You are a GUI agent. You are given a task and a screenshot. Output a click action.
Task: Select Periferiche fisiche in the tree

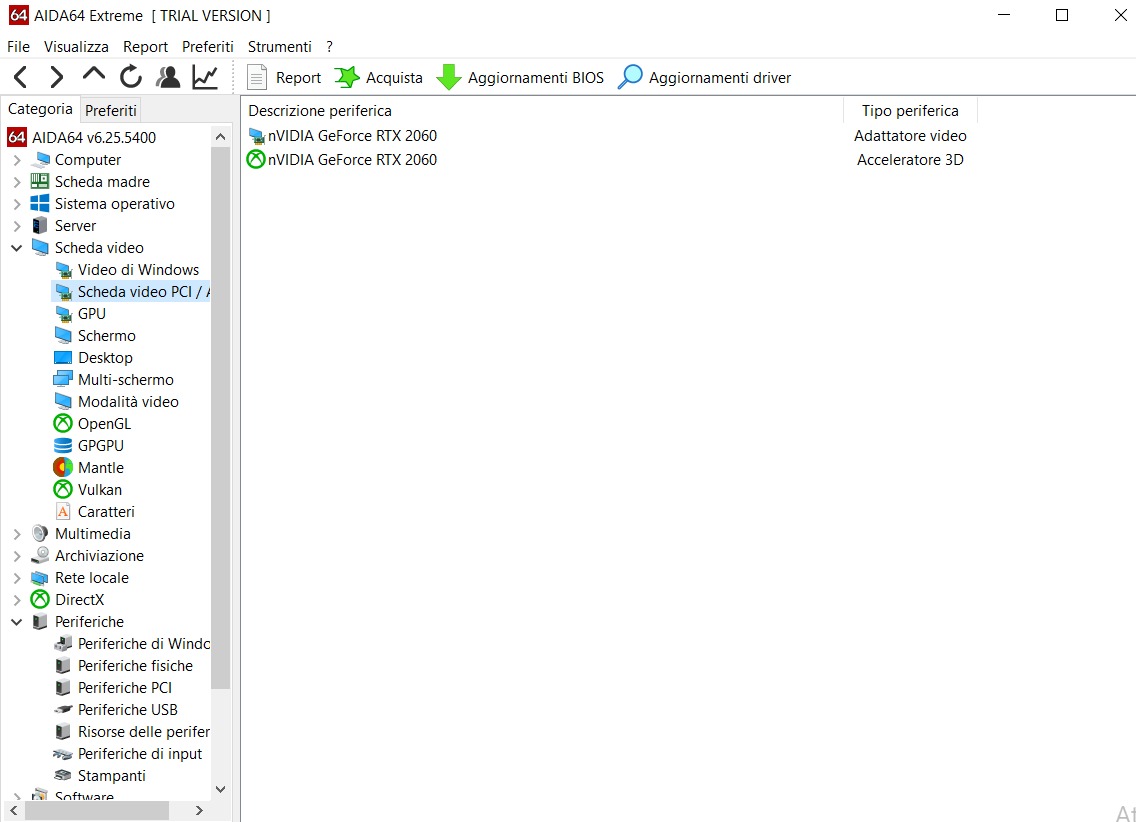[135, 666]
